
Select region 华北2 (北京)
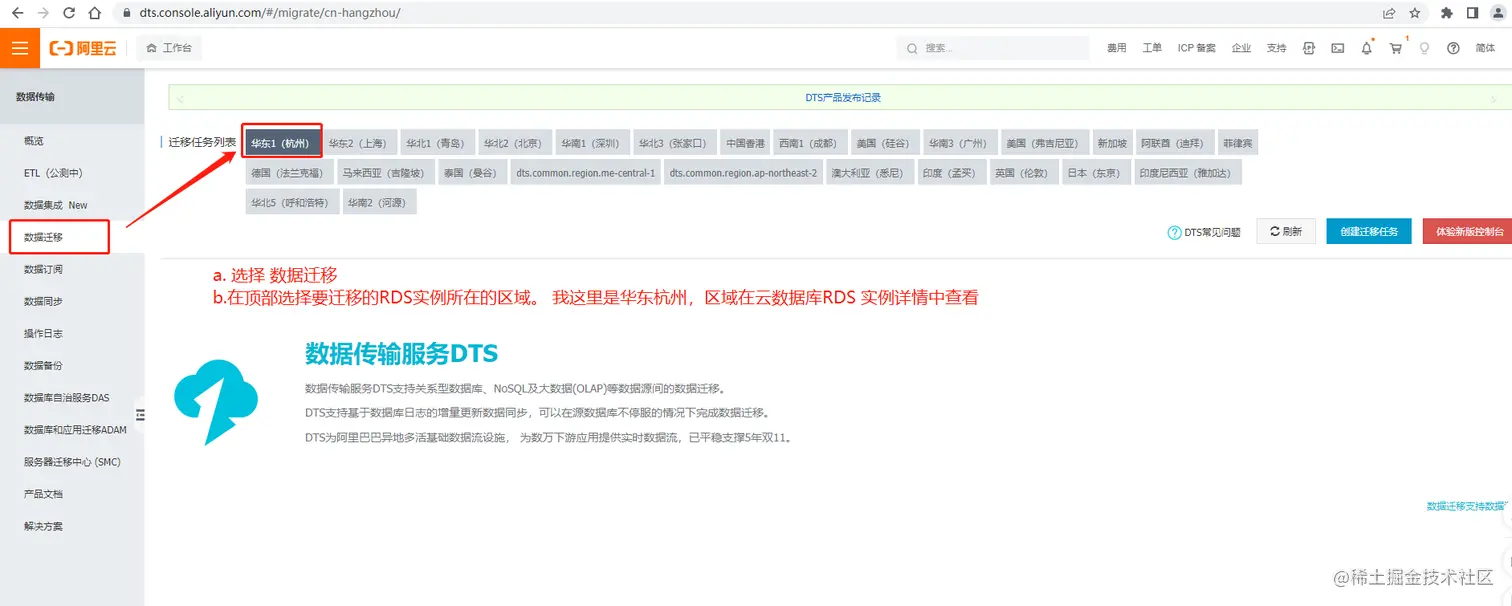[515, 143]
